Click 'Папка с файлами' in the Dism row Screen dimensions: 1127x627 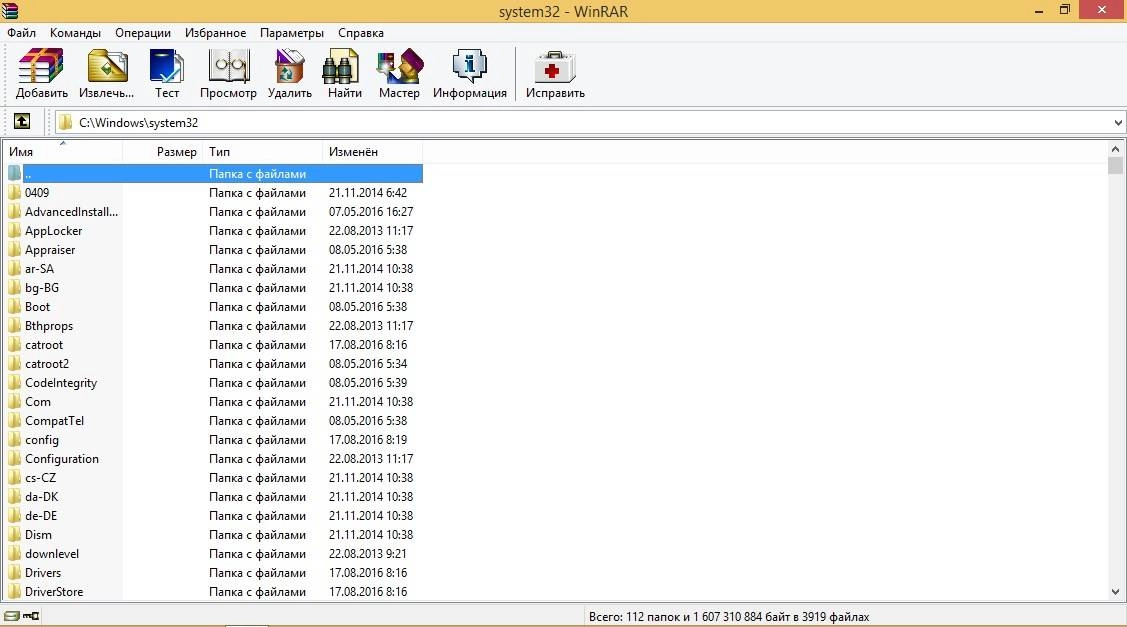coord(257,535)
